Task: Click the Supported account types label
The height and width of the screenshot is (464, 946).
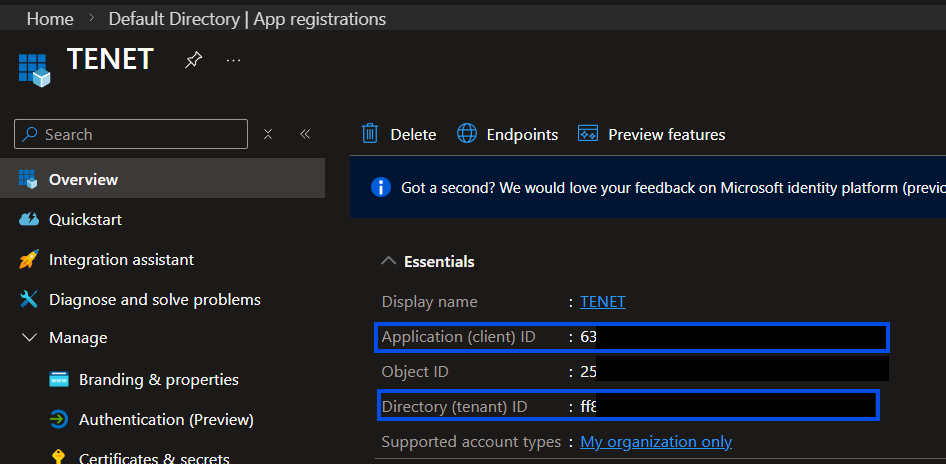Action: pos(472,442)
